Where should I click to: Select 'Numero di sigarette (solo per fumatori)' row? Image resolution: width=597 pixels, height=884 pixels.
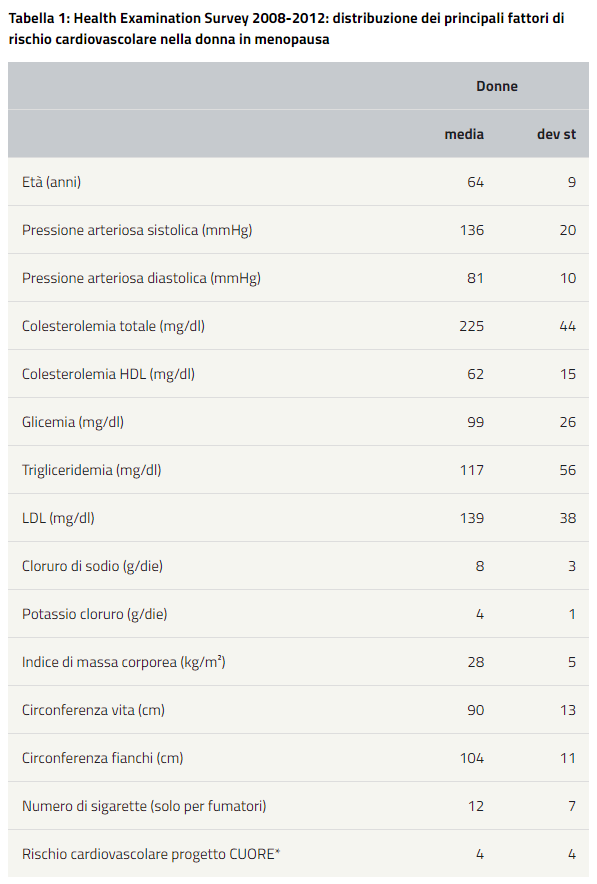[x=298, y=806]
